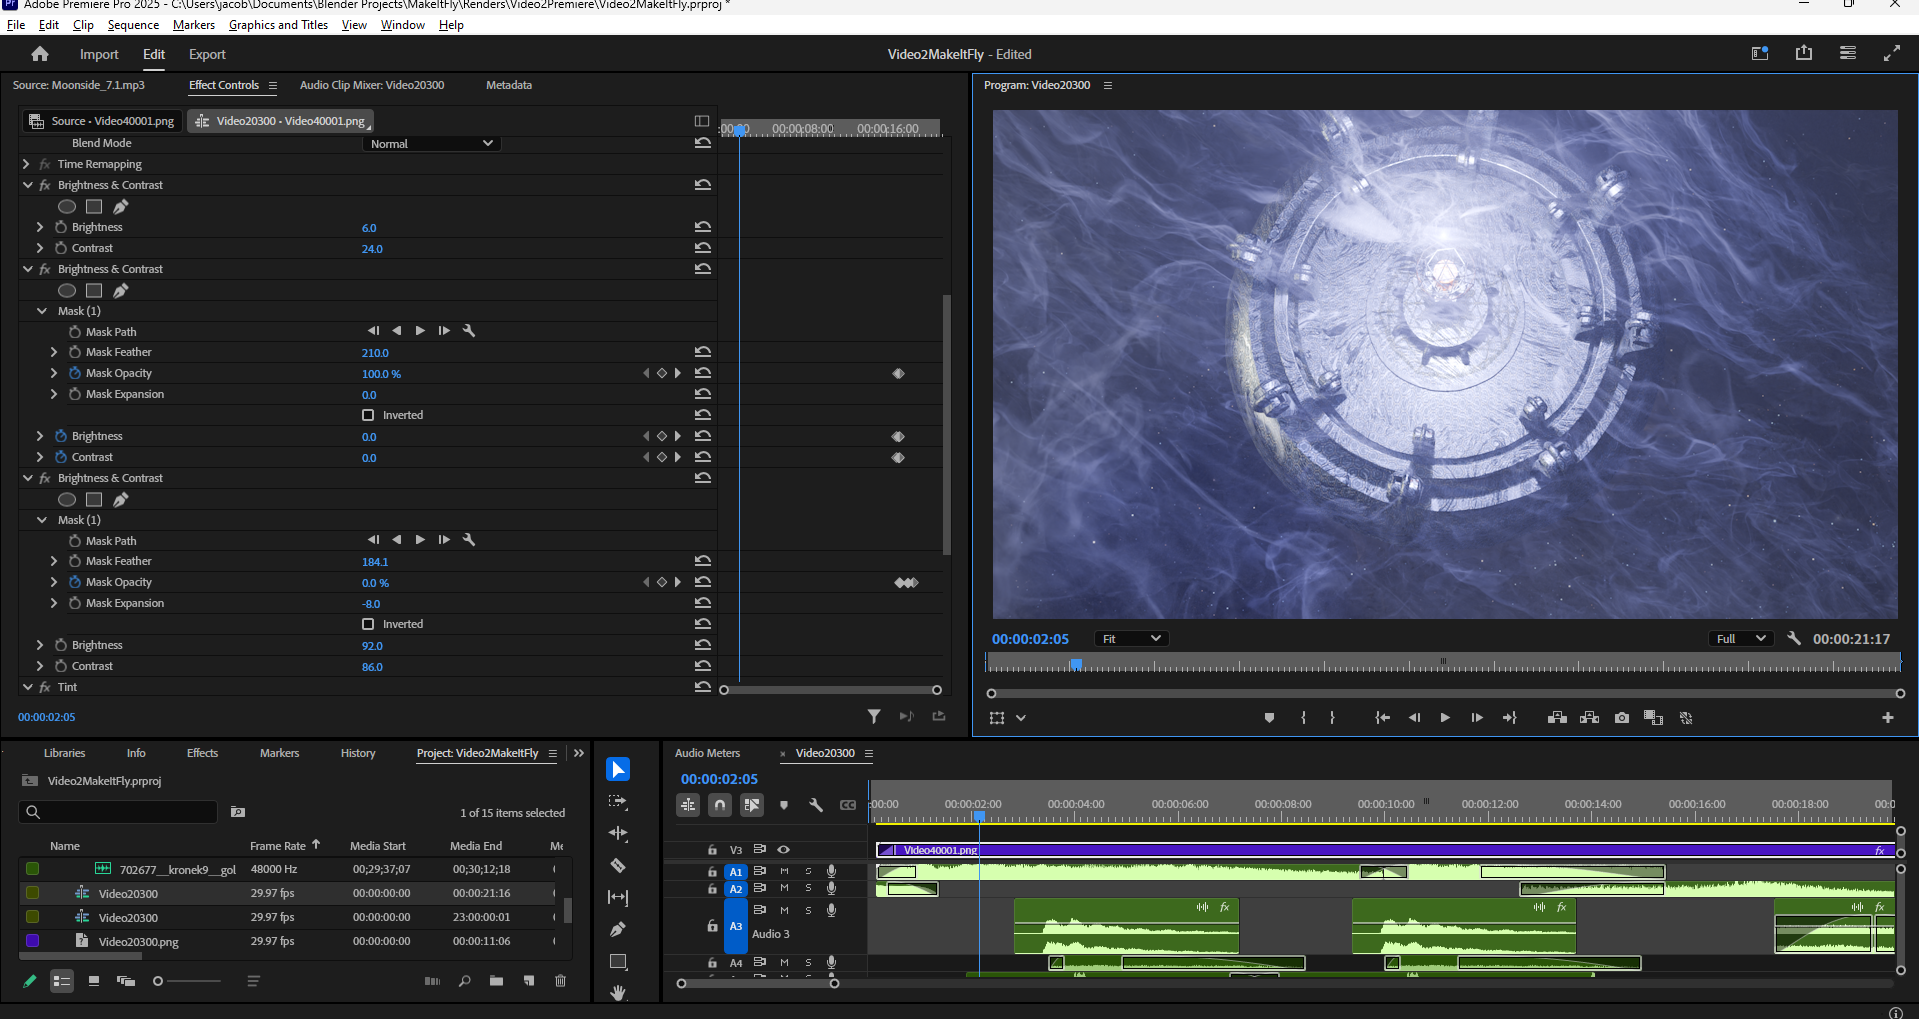The width and height of the screenshot is (1919, 1019).
Task: Go to Export workspace
Action: point(207,54)
